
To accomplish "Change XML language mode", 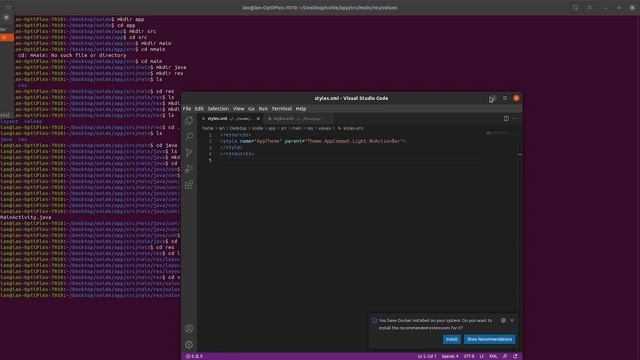I will pos(493,356).
